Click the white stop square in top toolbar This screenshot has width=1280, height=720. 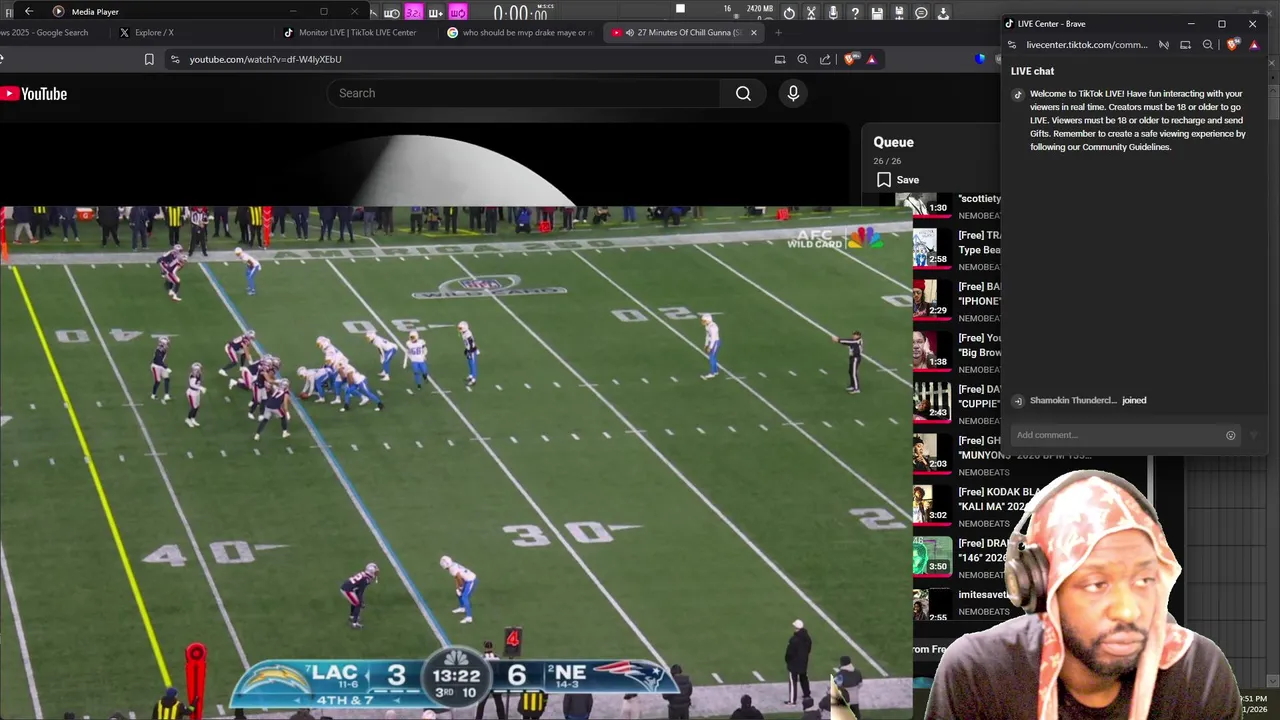680,9
